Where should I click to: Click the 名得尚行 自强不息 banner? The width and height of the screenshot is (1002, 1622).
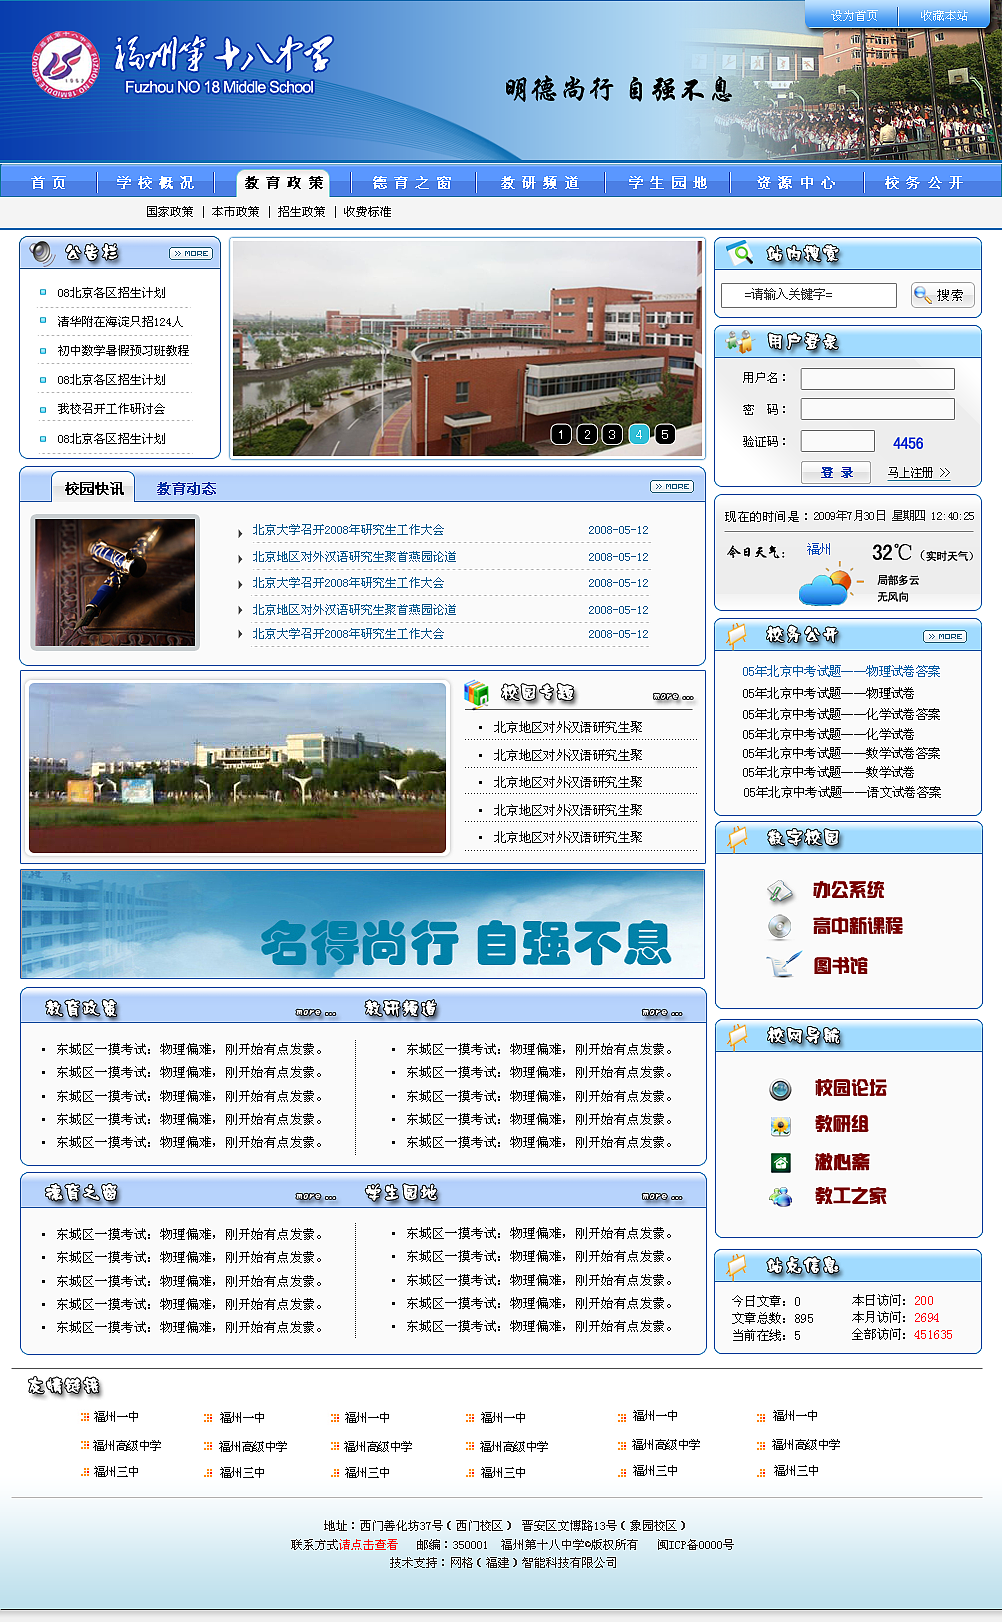tap(363, 924)
